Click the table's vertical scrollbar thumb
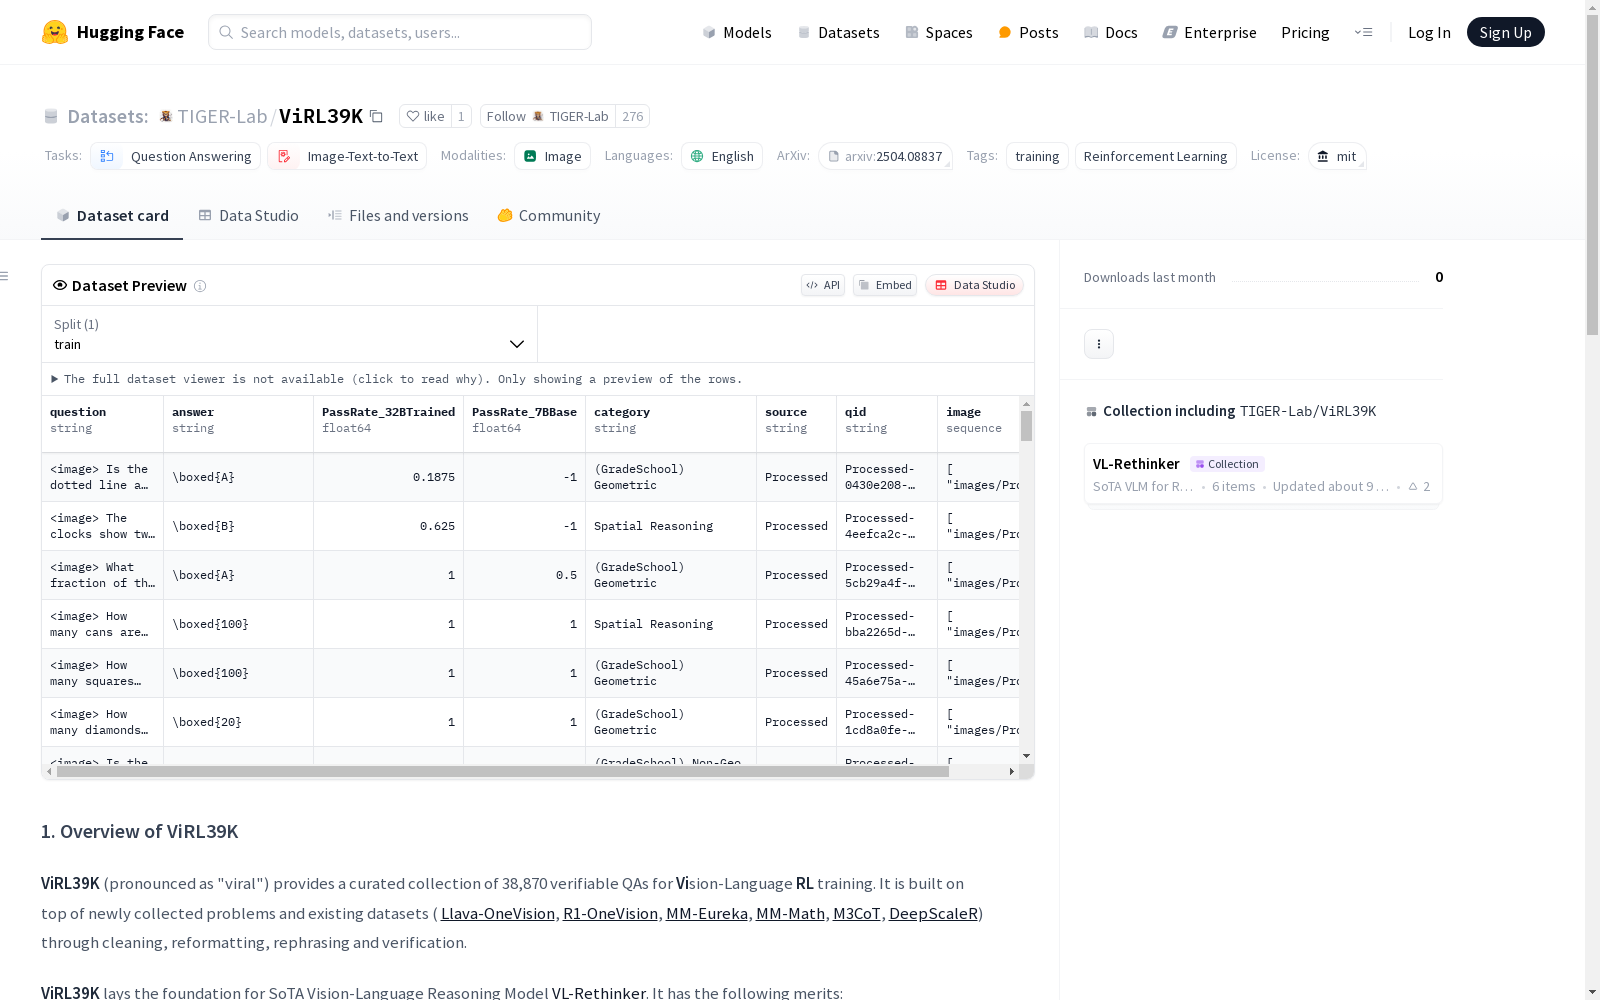This screenshot has width=1600, height=1000. coord(1026,426)
